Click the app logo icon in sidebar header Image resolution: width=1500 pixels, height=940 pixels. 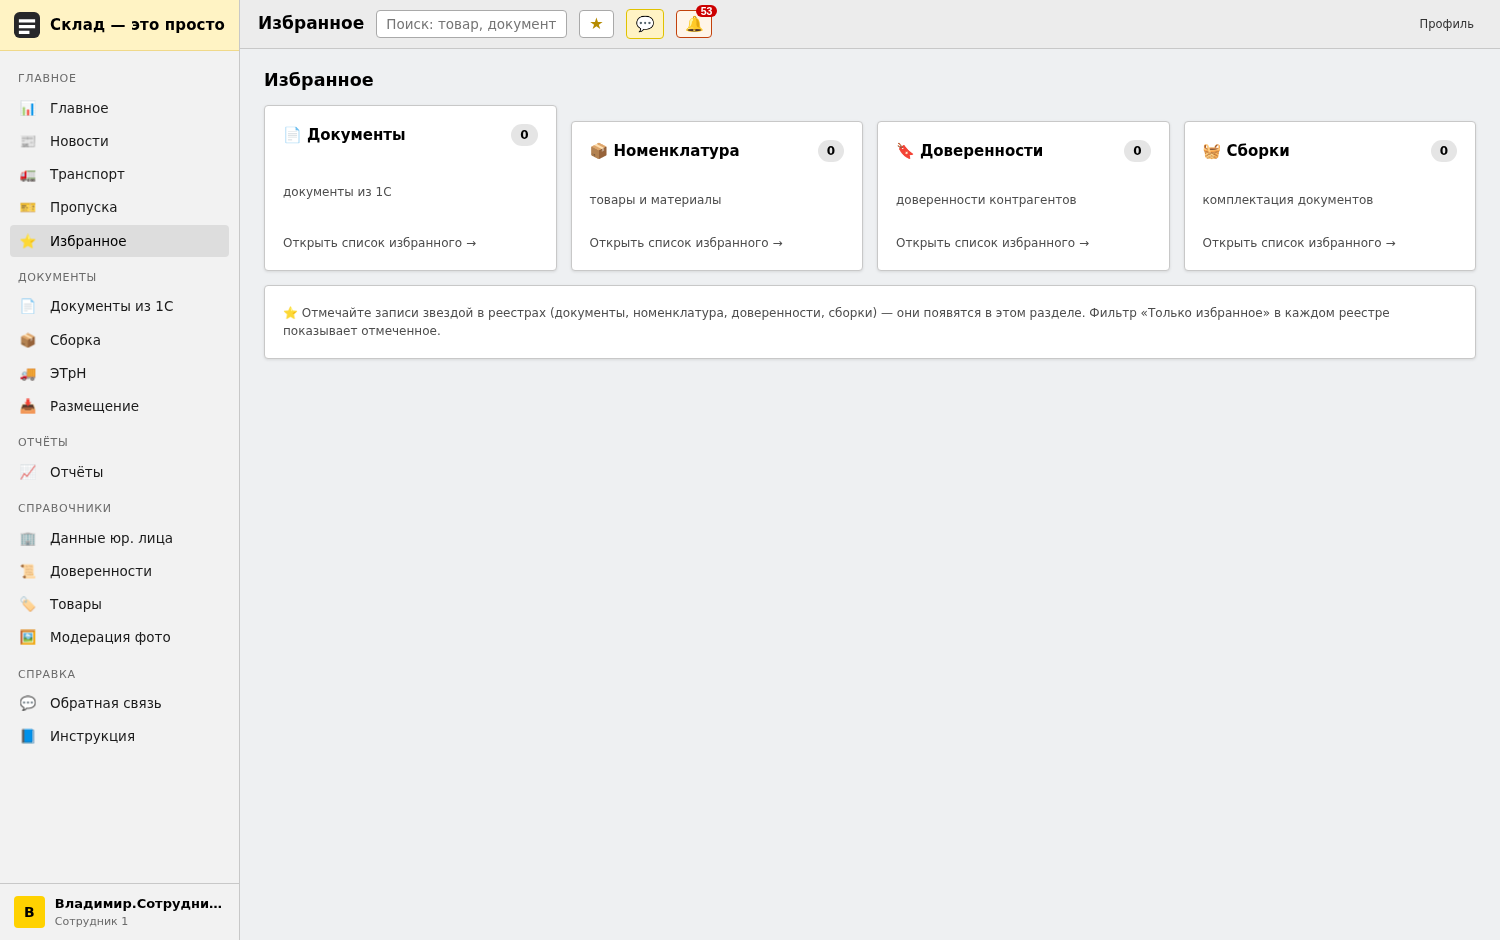27,25
